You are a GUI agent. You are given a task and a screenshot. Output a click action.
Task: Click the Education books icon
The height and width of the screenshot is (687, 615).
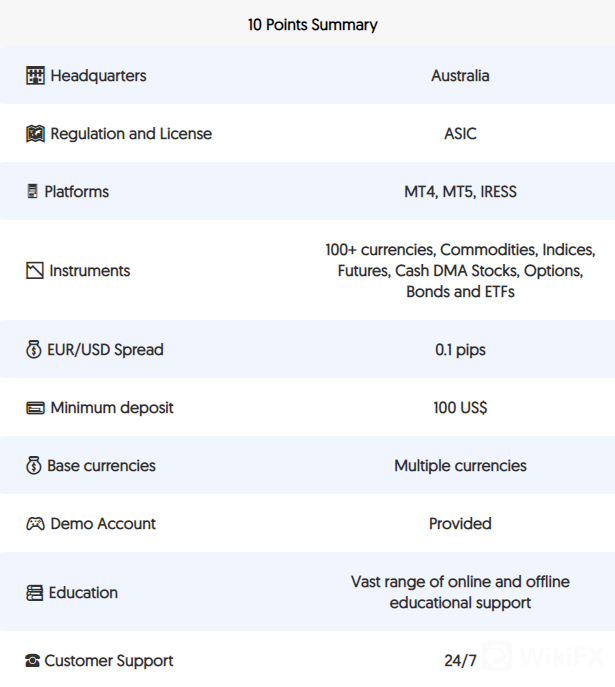click(x=35, y=593)
